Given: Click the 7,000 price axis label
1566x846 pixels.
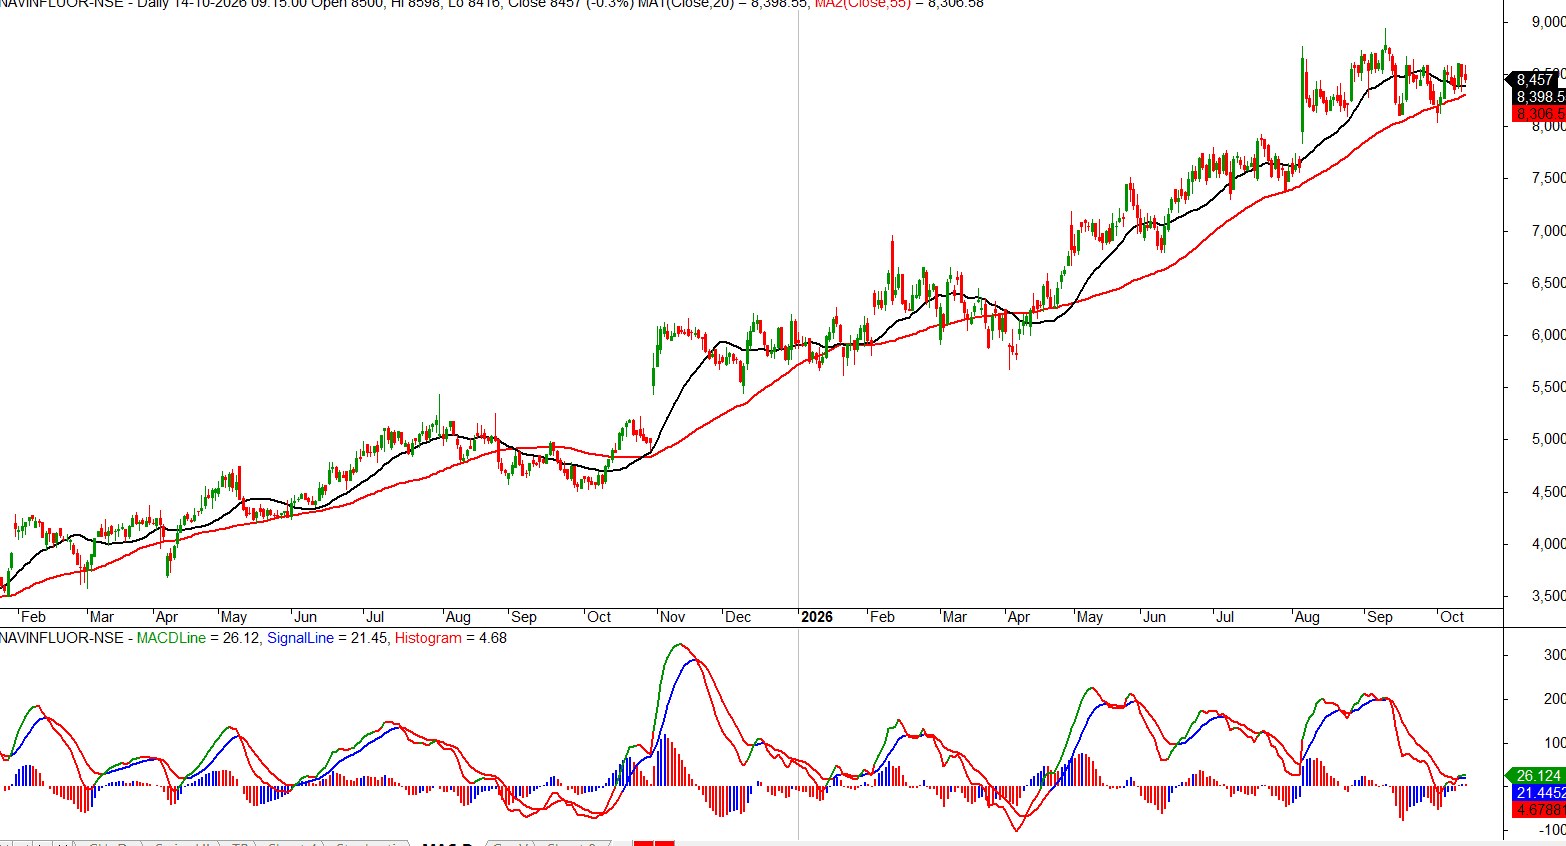Looking at the screenshot, I should pos(1548,231).
